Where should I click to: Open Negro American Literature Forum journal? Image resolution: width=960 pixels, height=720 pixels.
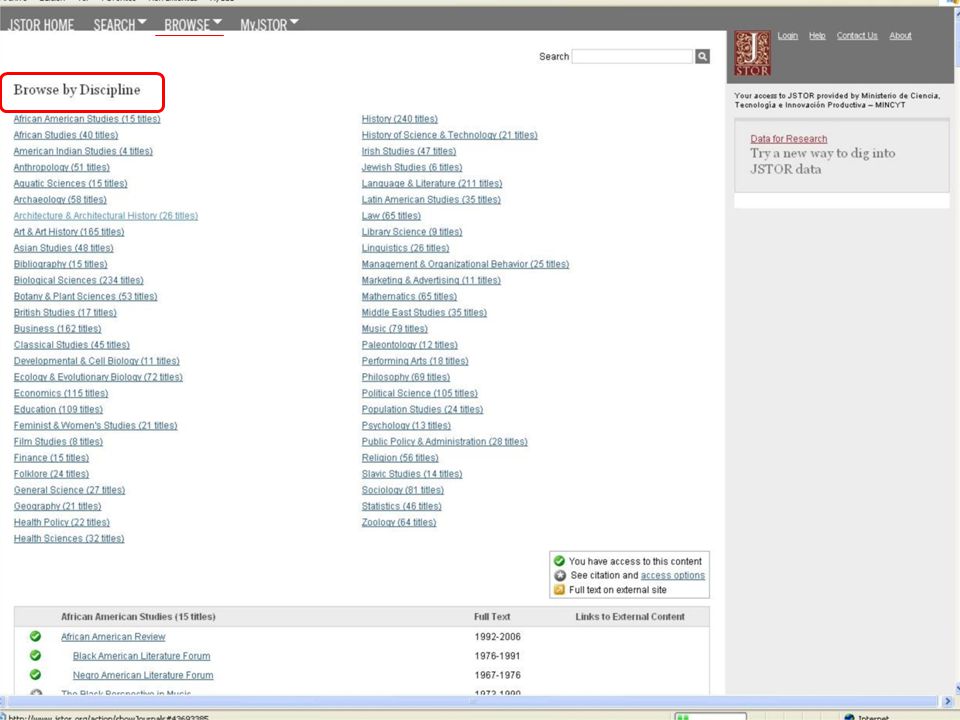[143, 675]
